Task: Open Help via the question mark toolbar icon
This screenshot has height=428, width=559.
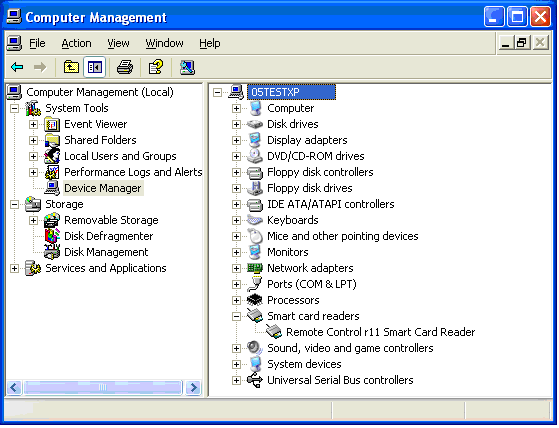Action: (156, 67)
